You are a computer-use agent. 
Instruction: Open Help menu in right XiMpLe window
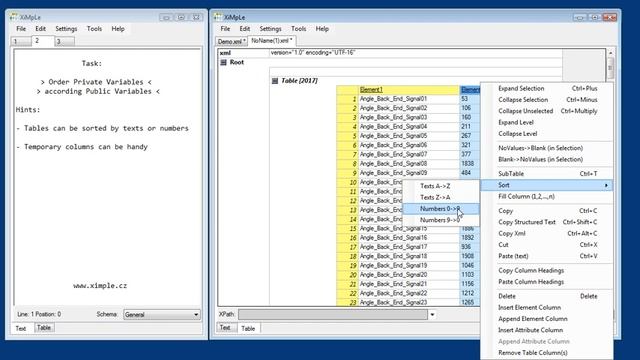pos(322,29)
